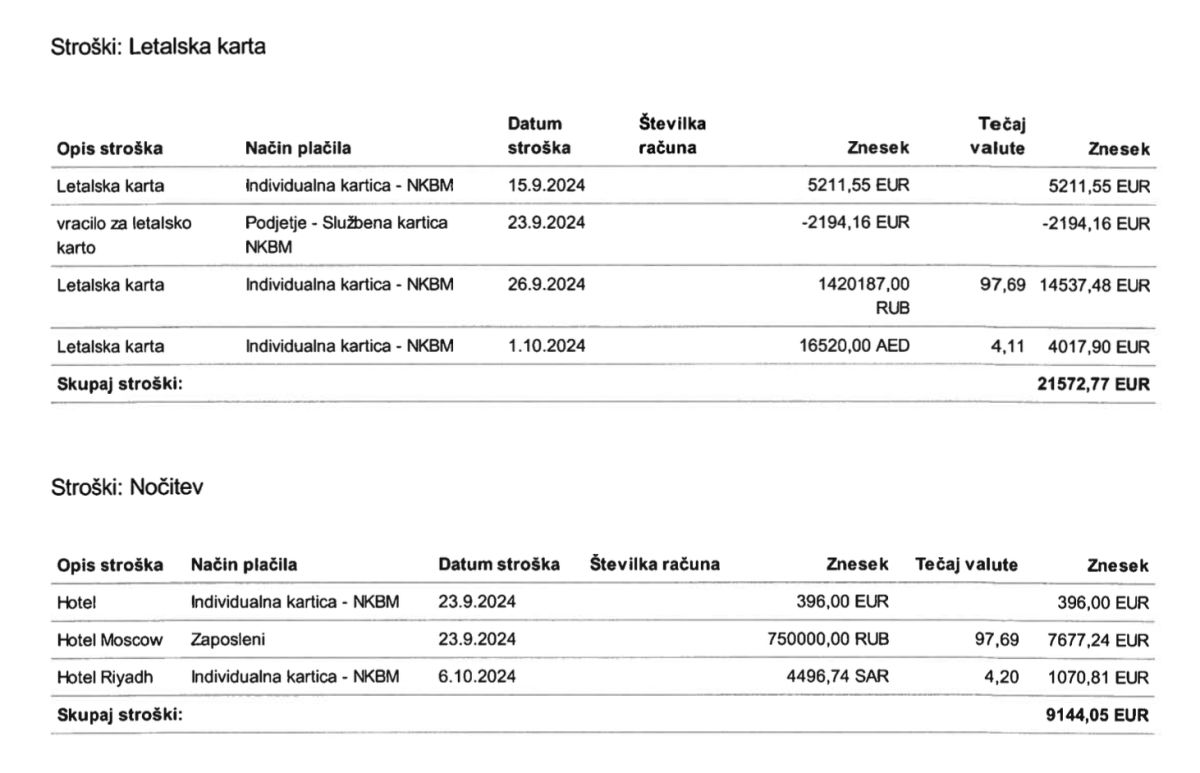The width and height of the screenshot is (1200, 773).
Task: Select the amount 4496,74 SAR
Action: click(x=838, y=677)
